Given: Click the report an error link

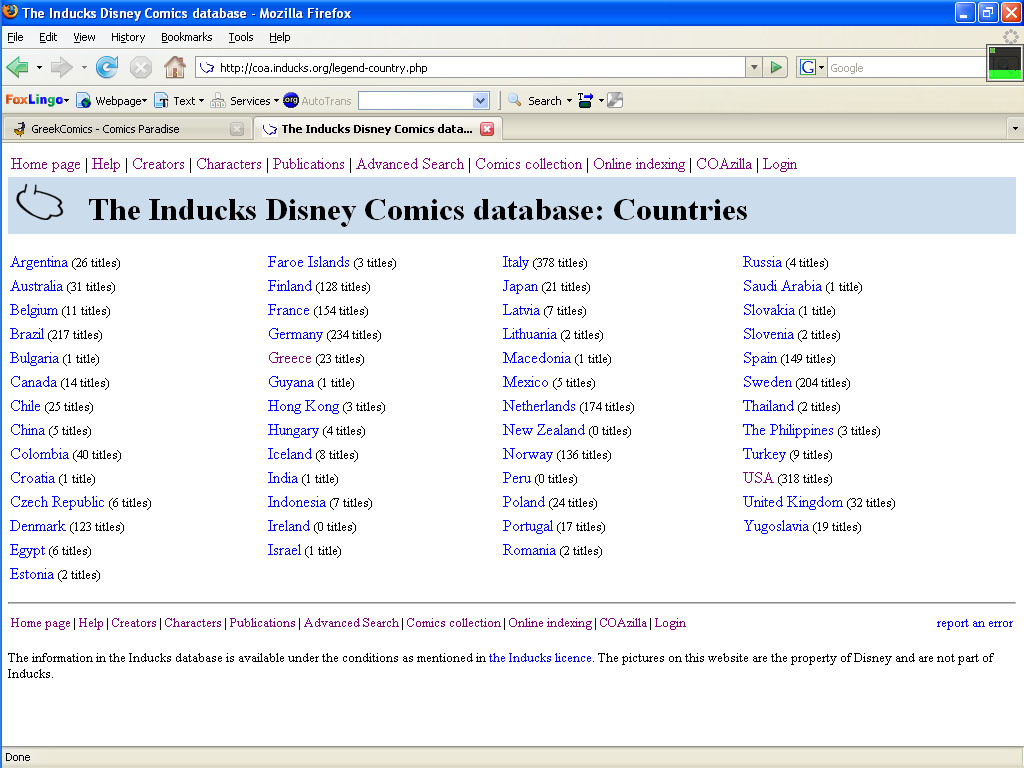Looking at the screenshot, I should [x=974, y=623].
